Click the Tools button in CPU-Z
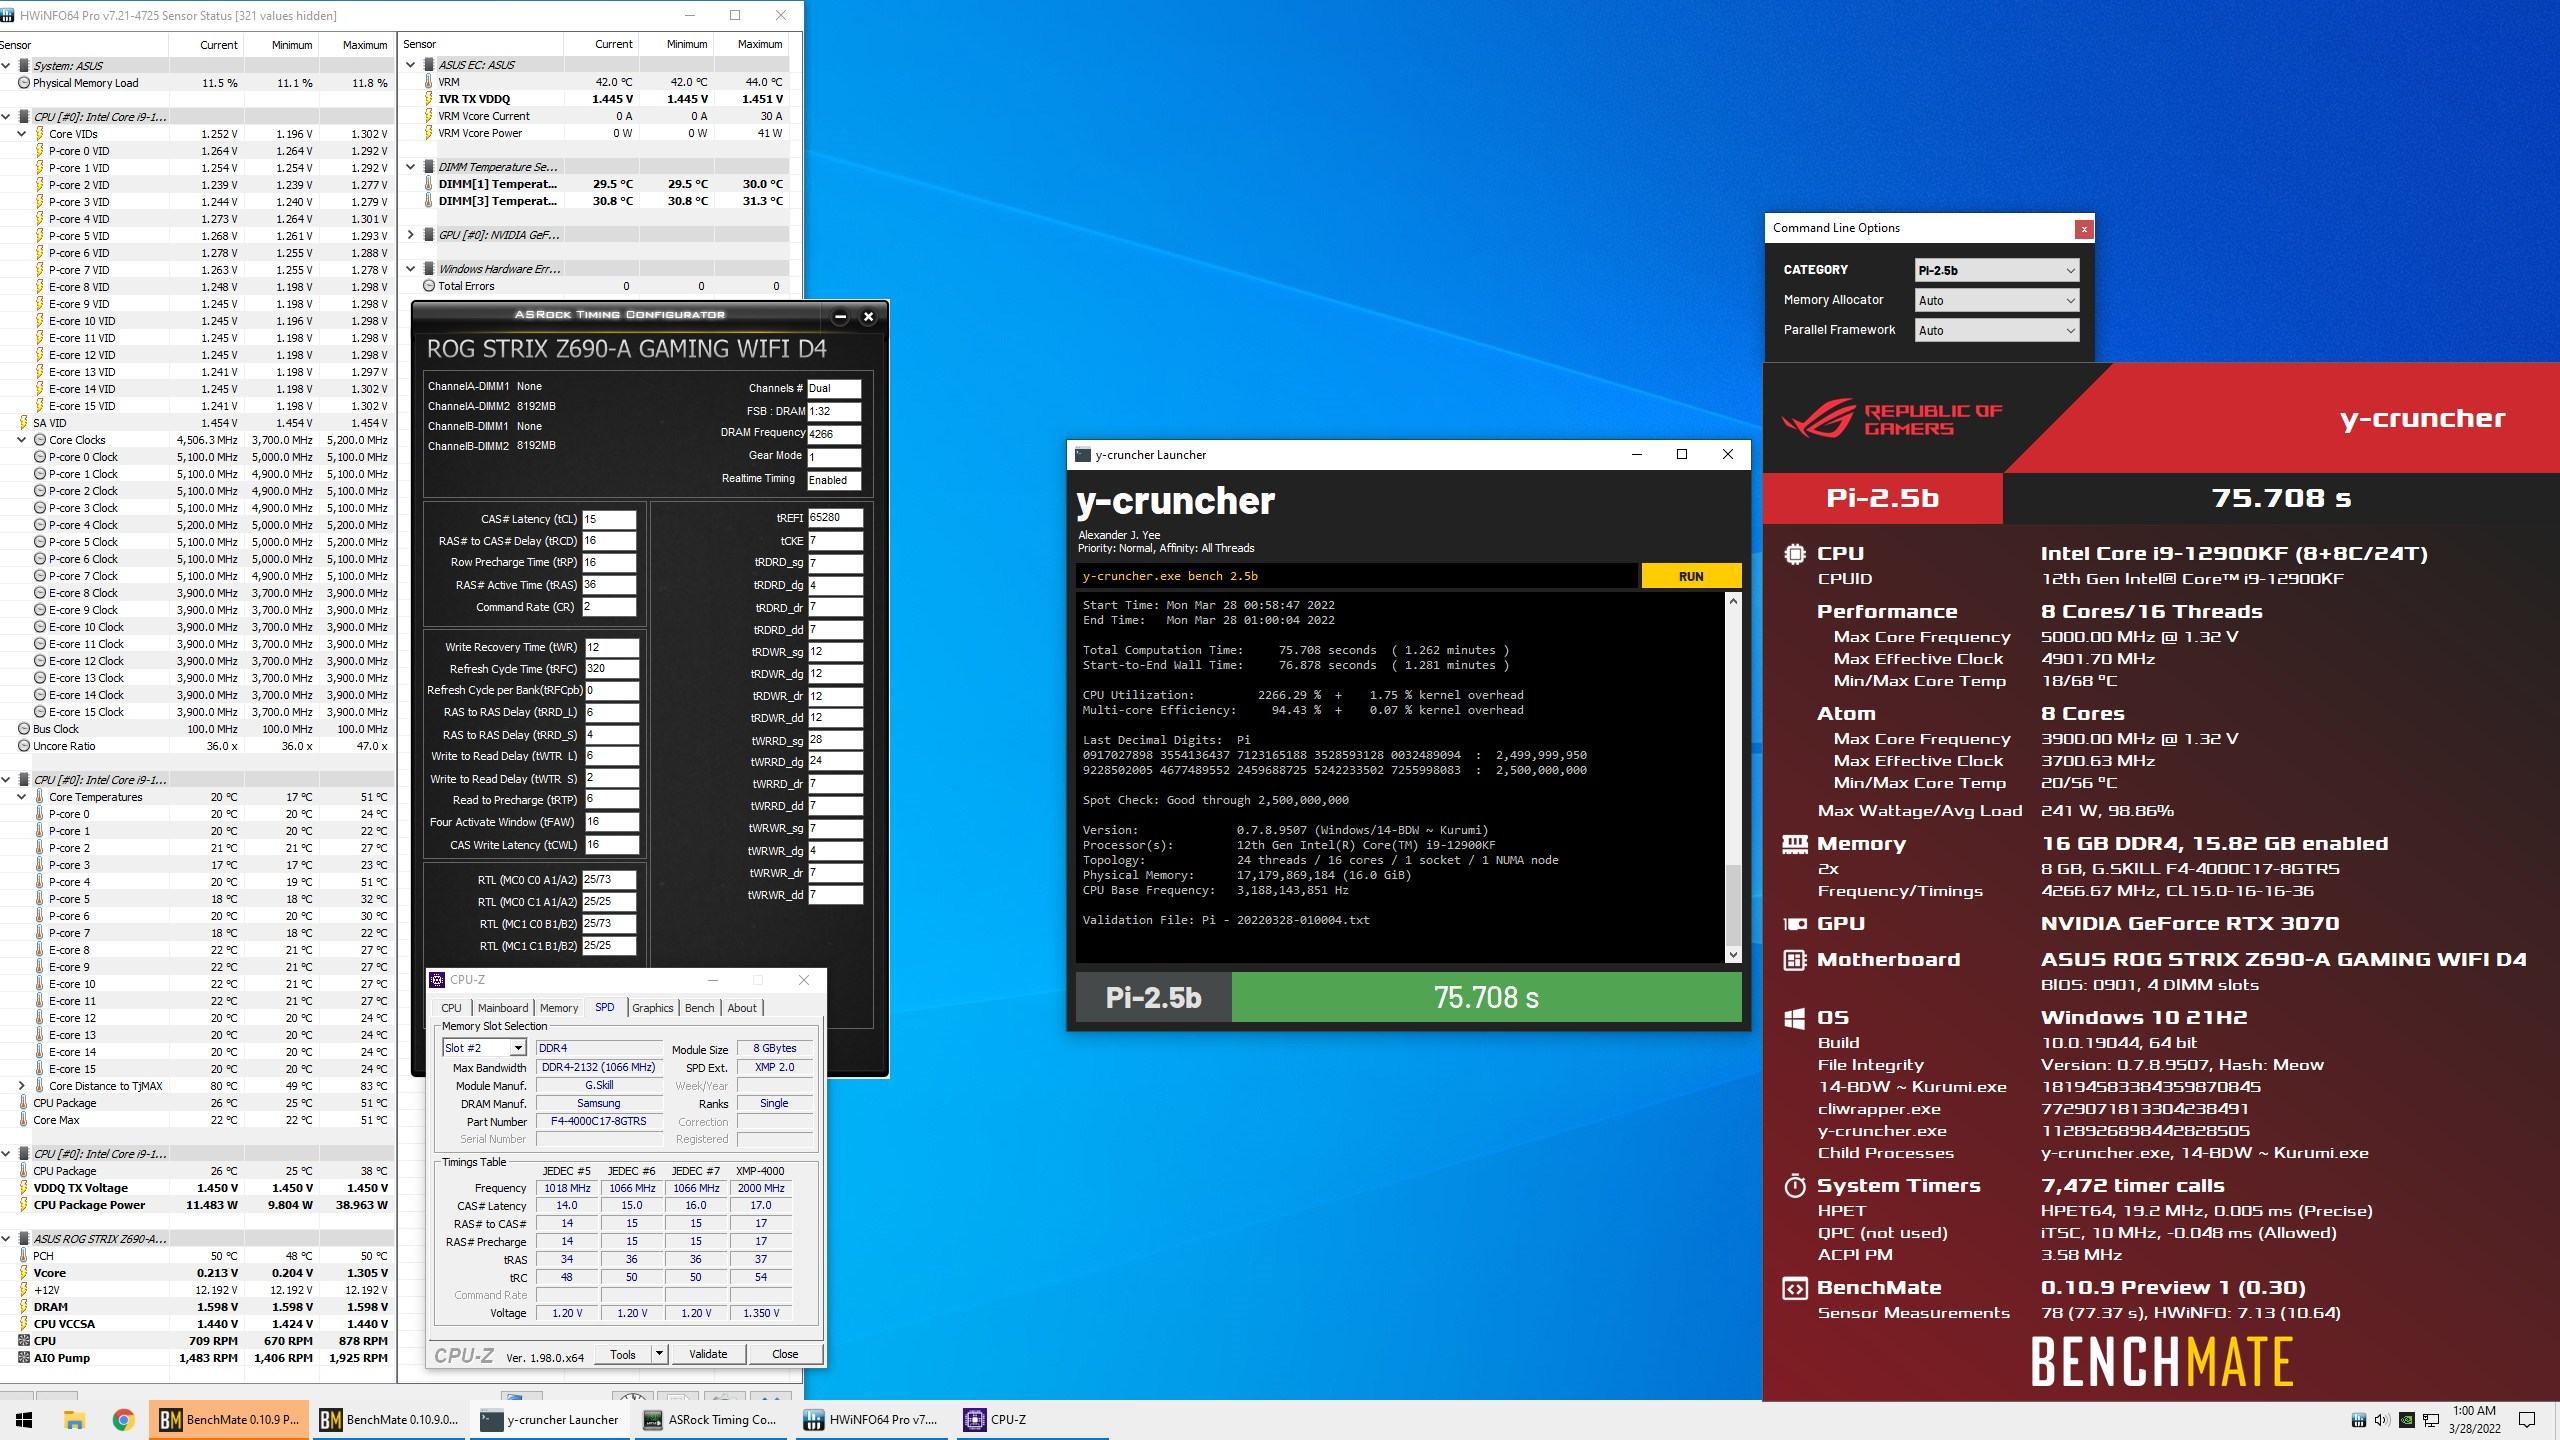Screen dimensions: 2560x1440 pos(623,1354)
